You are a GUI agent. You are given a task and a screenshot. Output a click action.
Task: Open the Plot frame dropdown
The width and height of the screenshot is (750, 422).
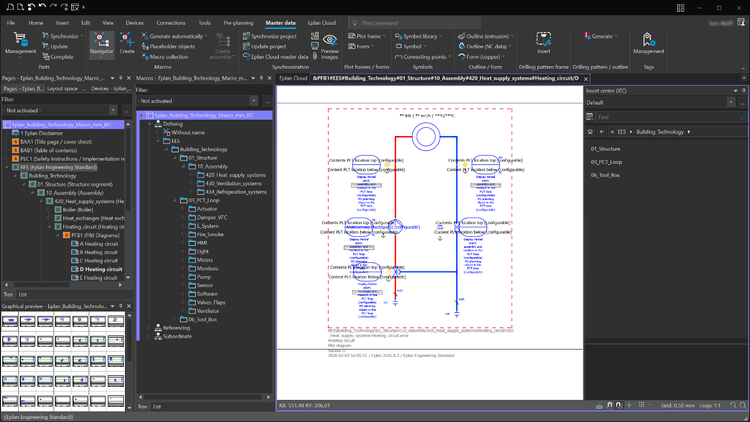pyautogui.click(x=384, y=36)
